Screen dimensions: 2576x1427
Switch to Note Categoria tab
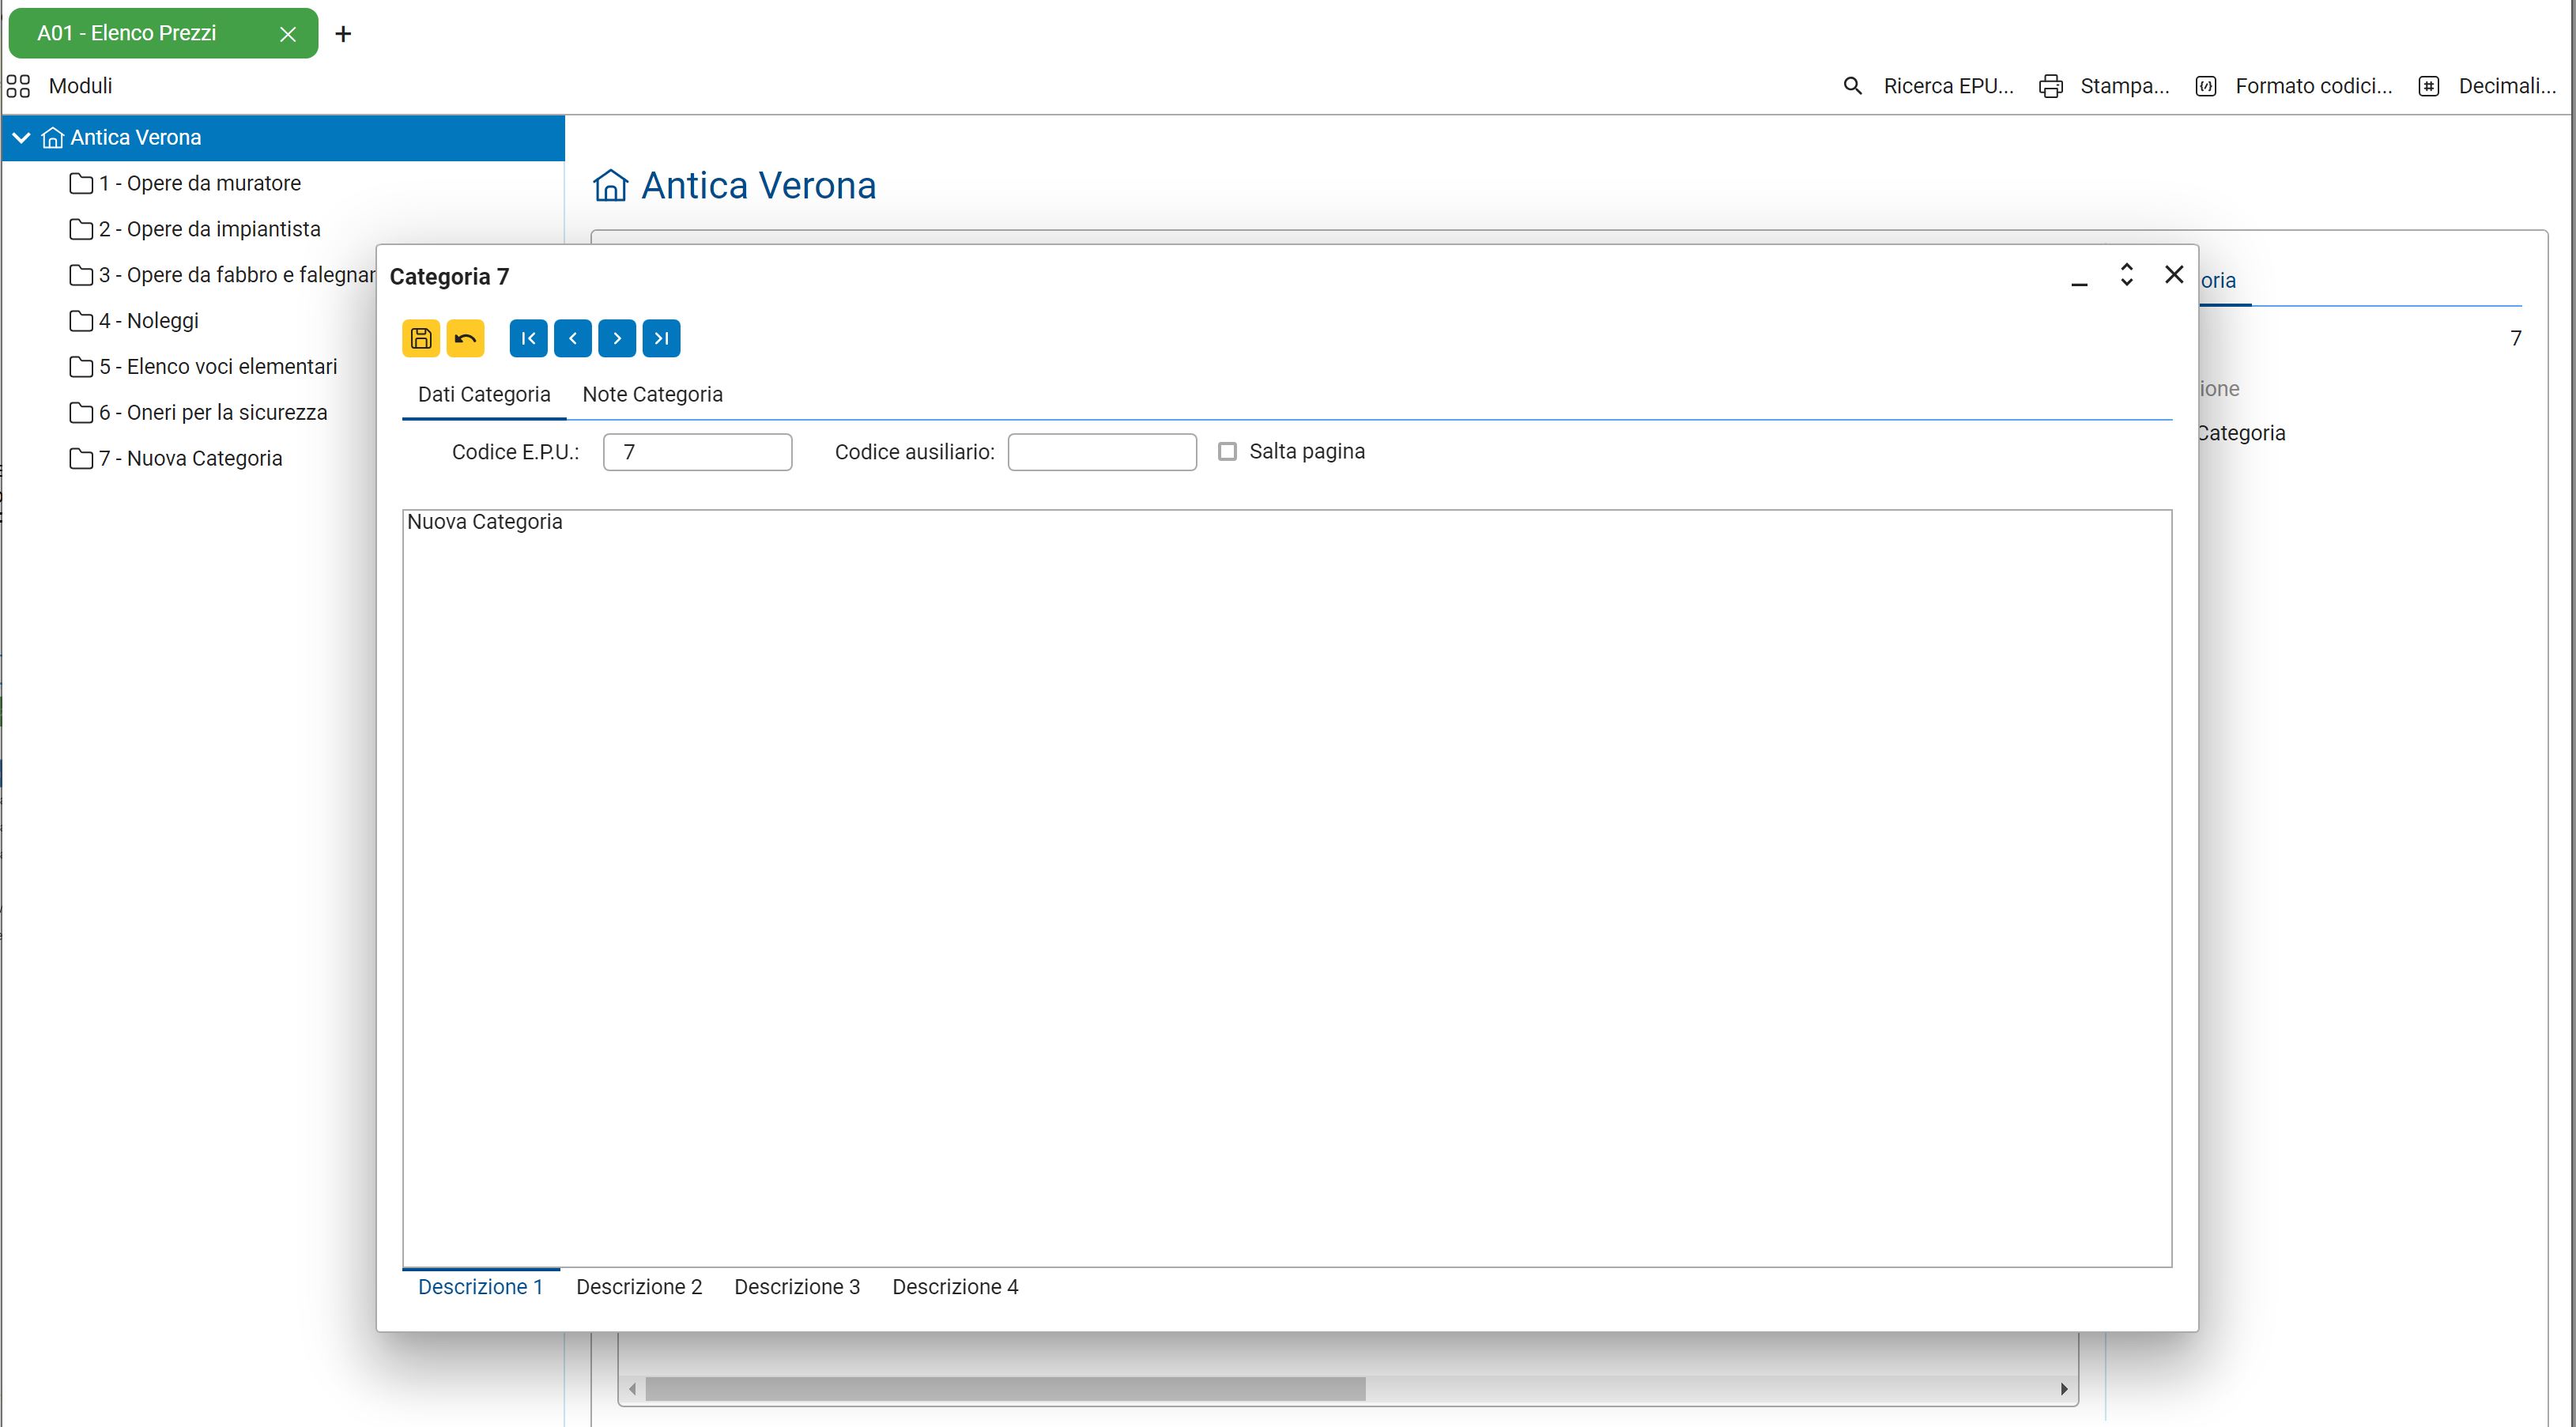652,394
